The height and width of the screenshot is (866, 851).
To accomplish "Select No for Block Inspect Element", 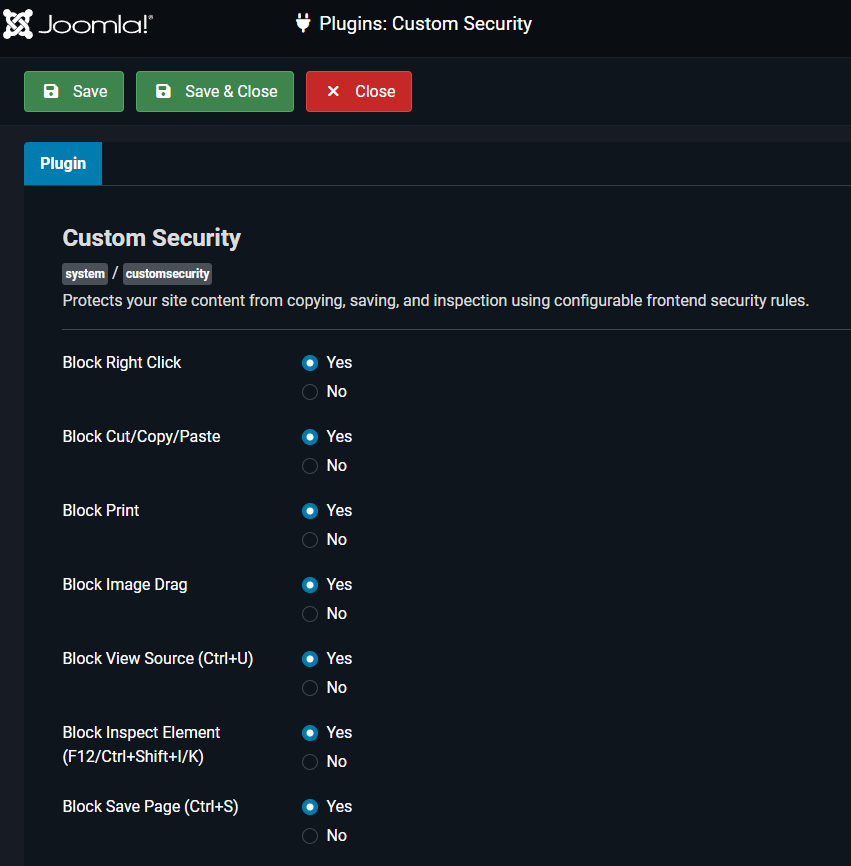I will [310, 762].
